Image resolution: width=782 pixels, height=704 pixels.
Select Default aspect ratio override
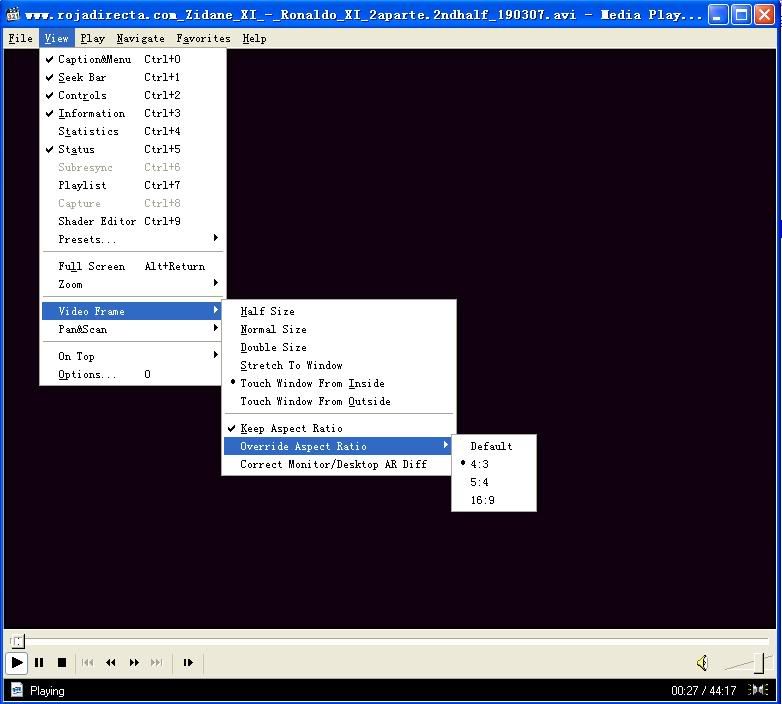point(494,446)
